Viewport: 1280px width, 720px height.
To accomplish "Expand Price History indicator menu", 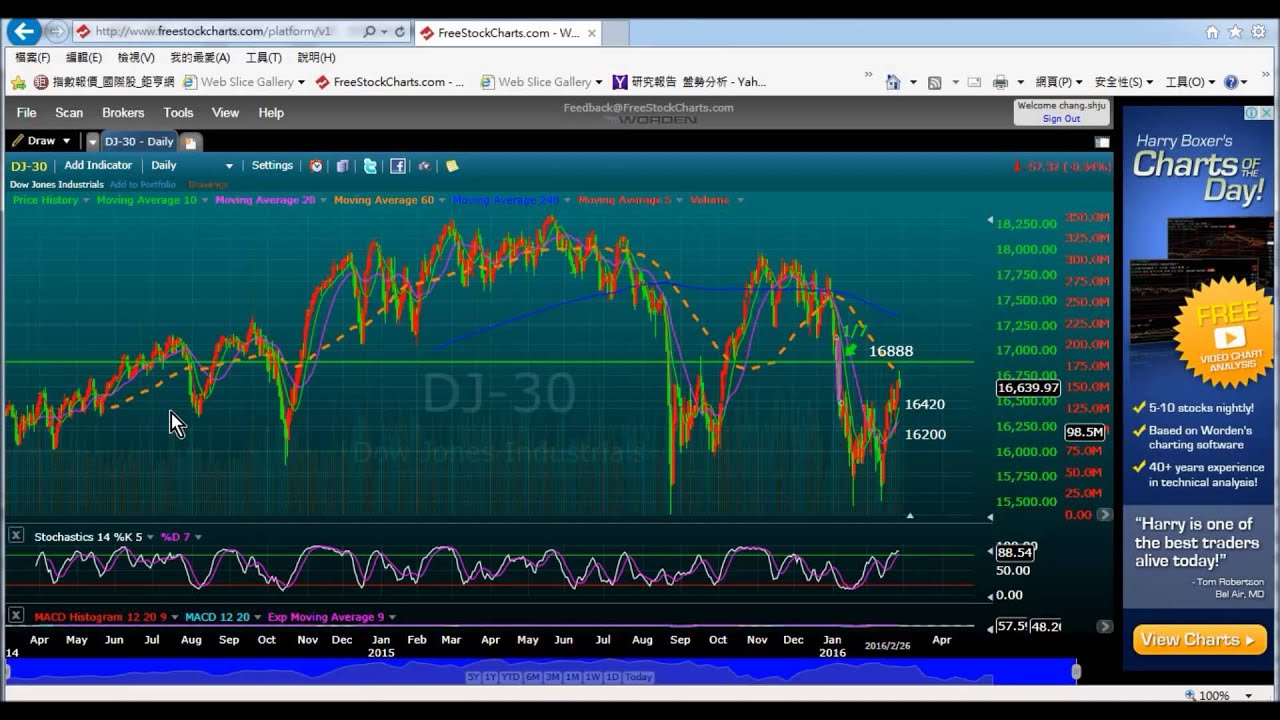I will click(86, 200).
